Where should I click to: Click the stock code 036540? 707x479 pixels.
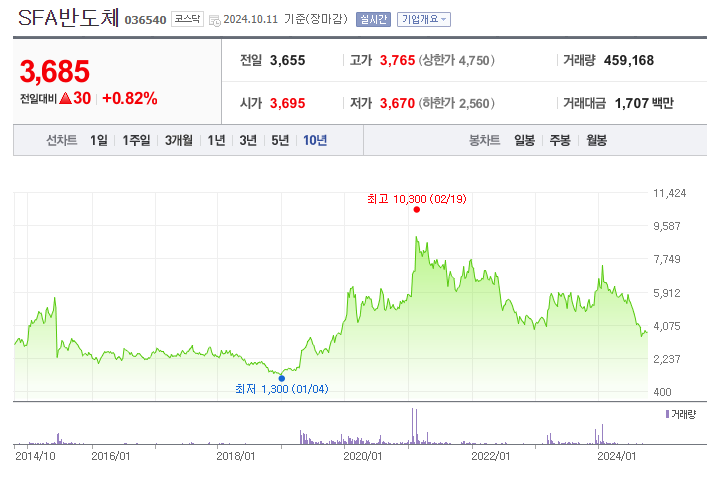point(145,20)
